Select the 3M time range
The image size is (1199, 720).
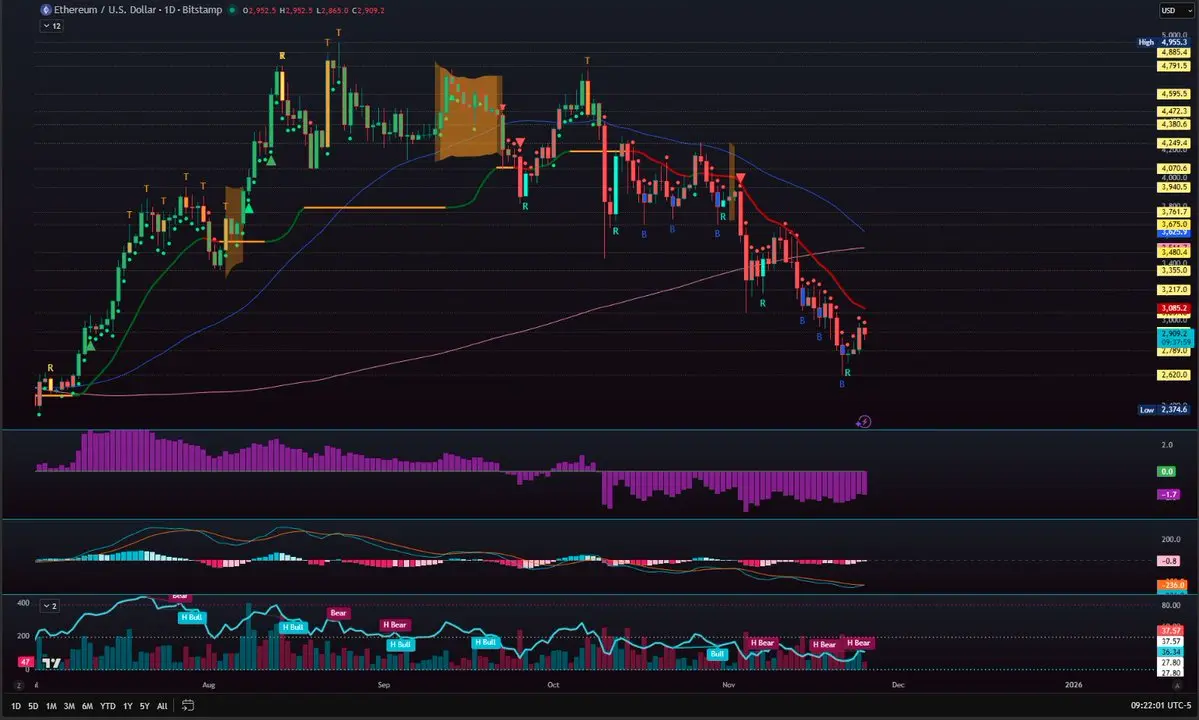coord(69,706)
